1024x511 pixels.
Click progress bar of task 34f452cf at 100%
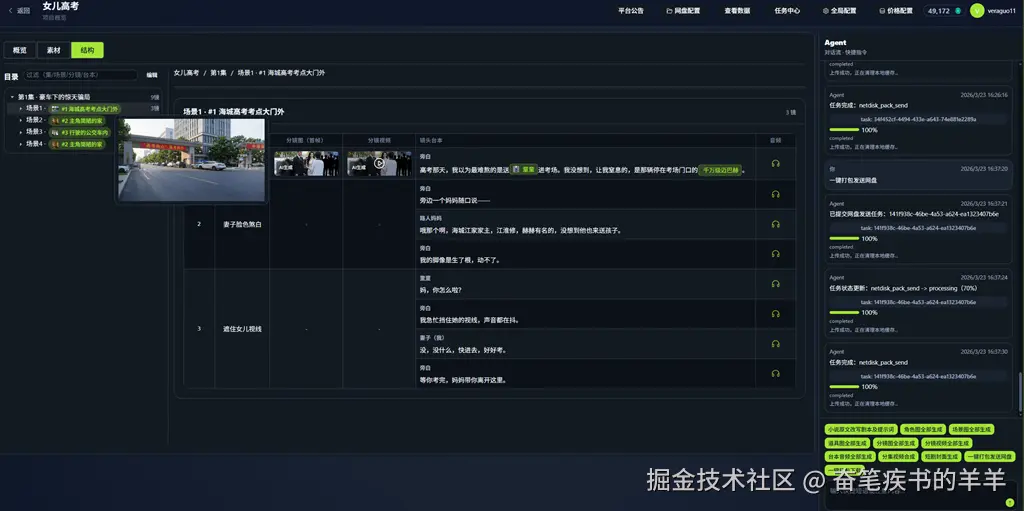844,130
